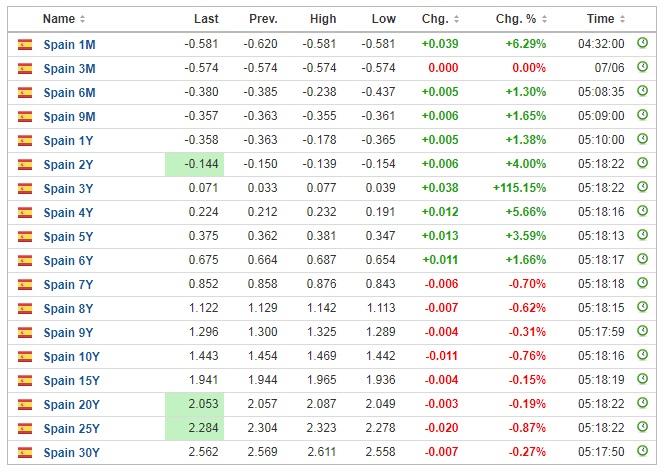Open the Spain 6M bond link

69,93
